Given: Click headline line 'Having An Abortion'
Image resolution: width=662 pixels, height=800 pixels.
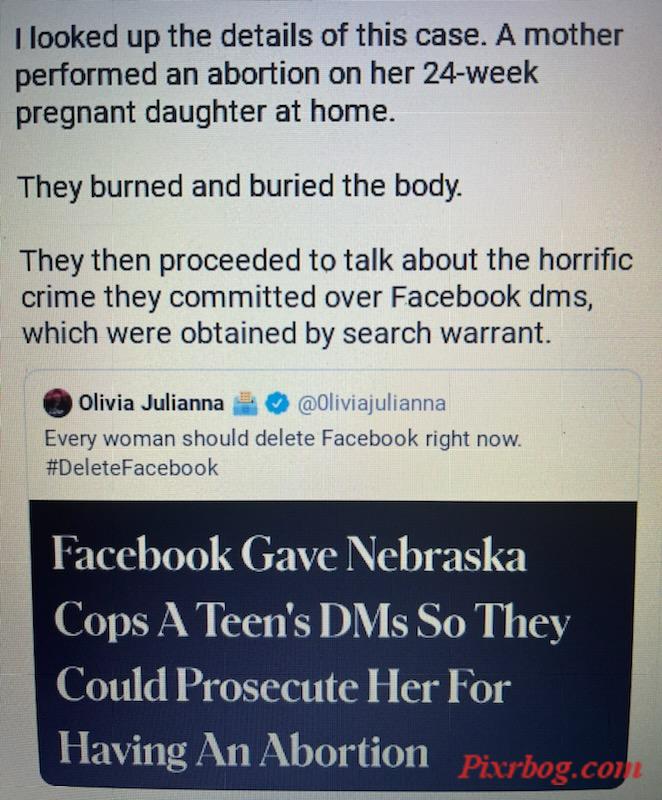Looking at the screenshot, I should pyautogui.click(x=243, y=751).
